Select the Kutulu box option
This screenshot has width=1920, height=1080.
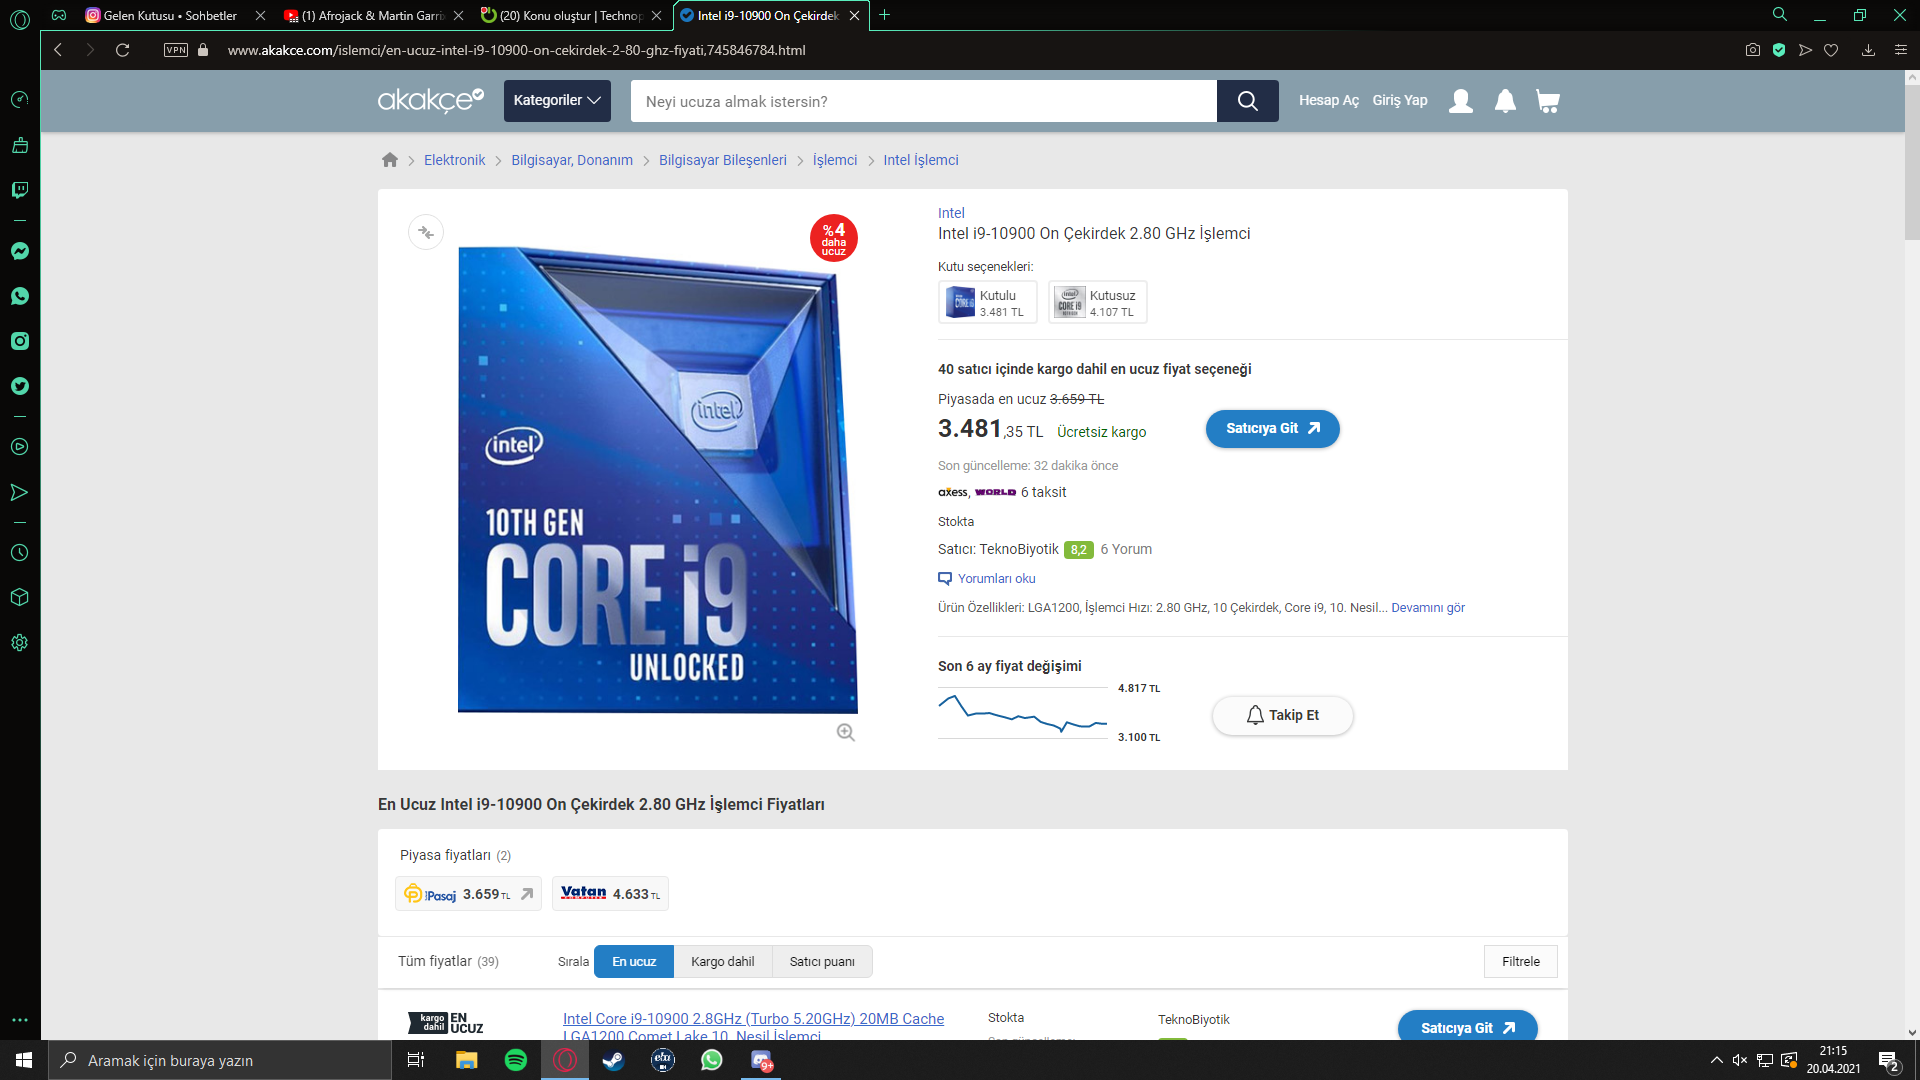987,302
